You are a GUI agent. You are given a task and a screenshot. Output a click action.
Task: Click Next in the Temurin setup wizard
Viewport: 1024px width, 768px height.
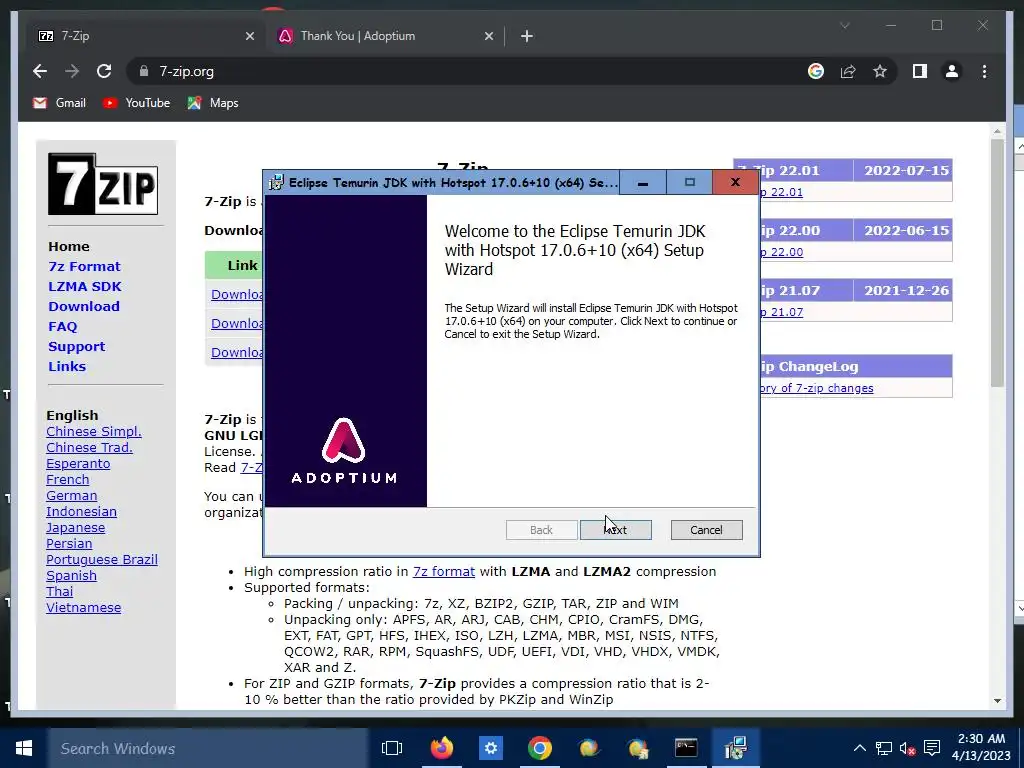[x=615, y=530]
